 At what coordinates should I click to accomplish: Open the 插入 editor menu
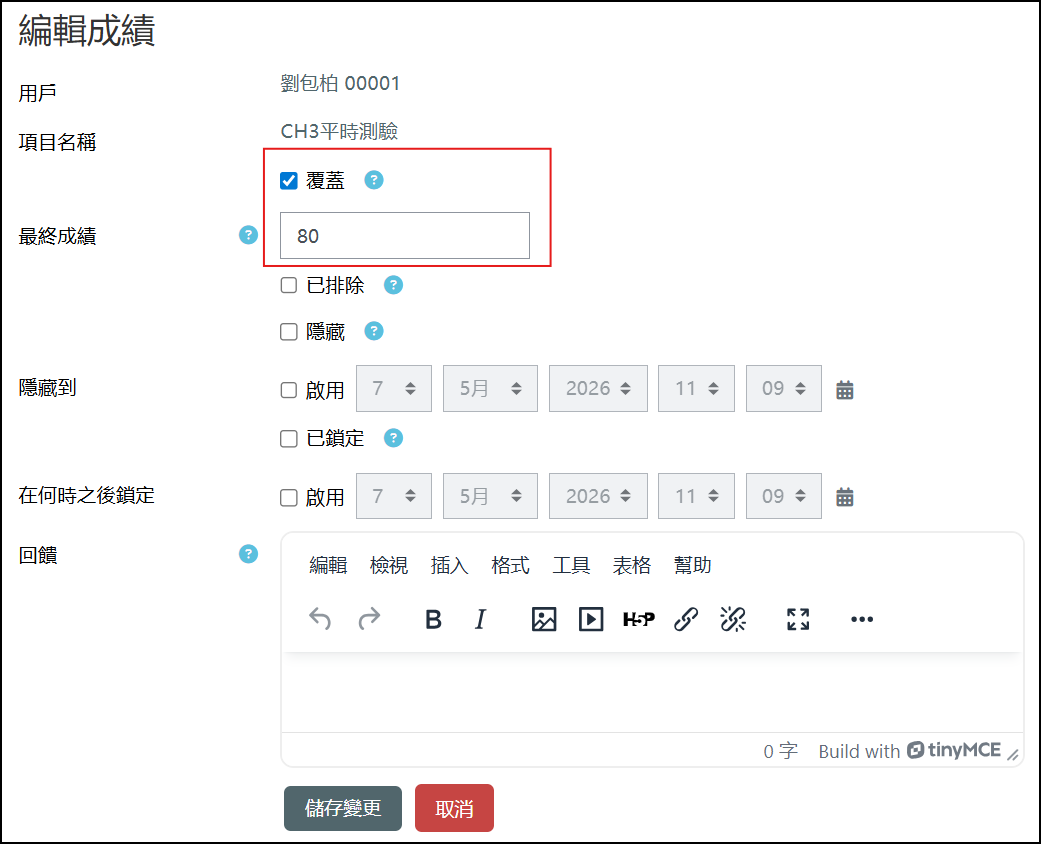pos(449,565)
